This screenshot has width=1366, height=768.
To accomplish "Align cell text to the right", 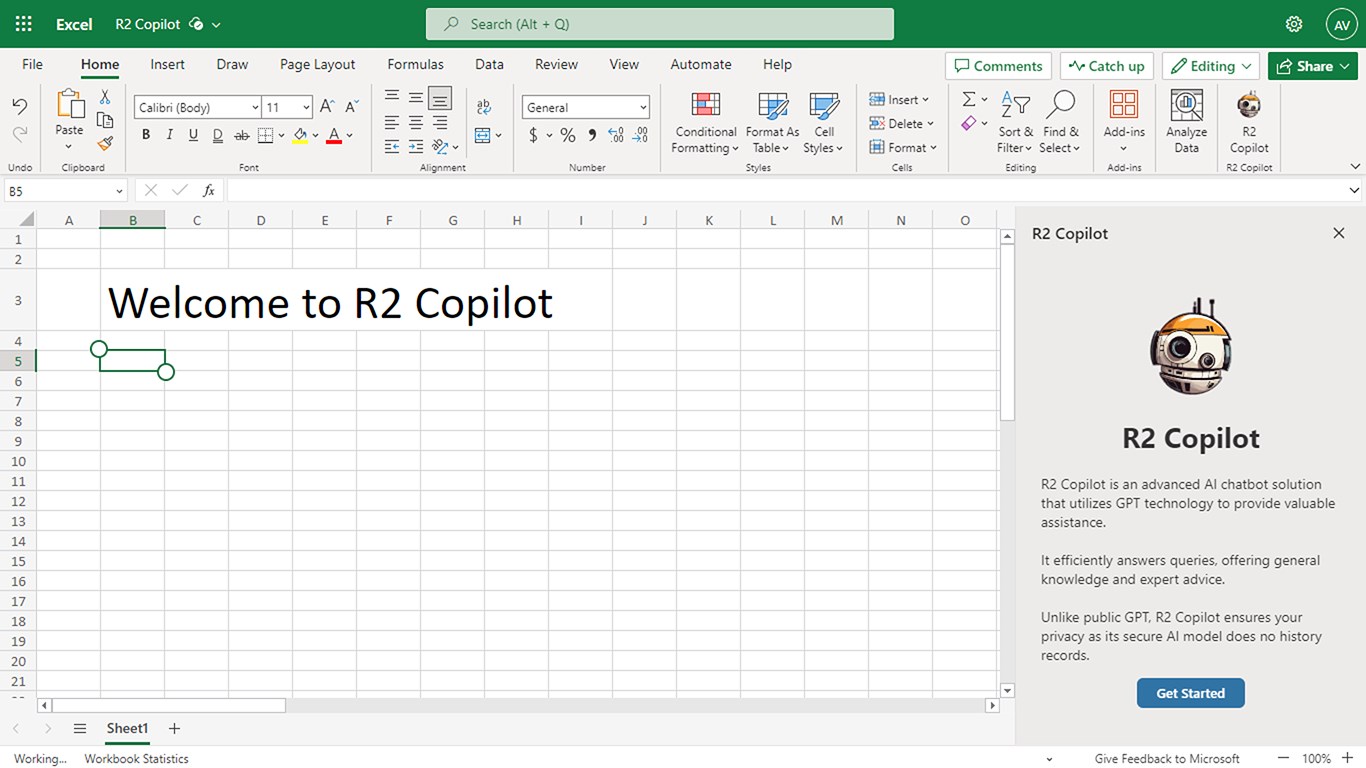I will point(440,122).
